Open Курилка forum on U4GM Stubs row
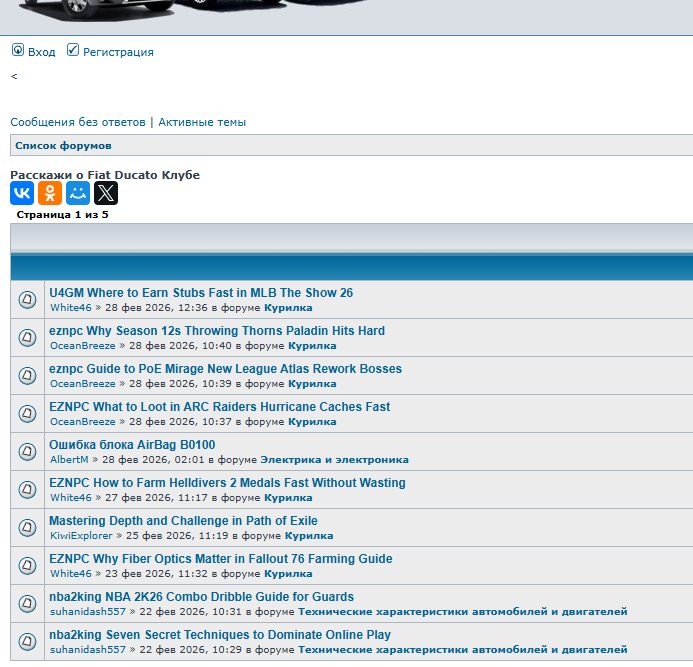The width and height of the screenshot is (693, 667). tap(288, 308)
